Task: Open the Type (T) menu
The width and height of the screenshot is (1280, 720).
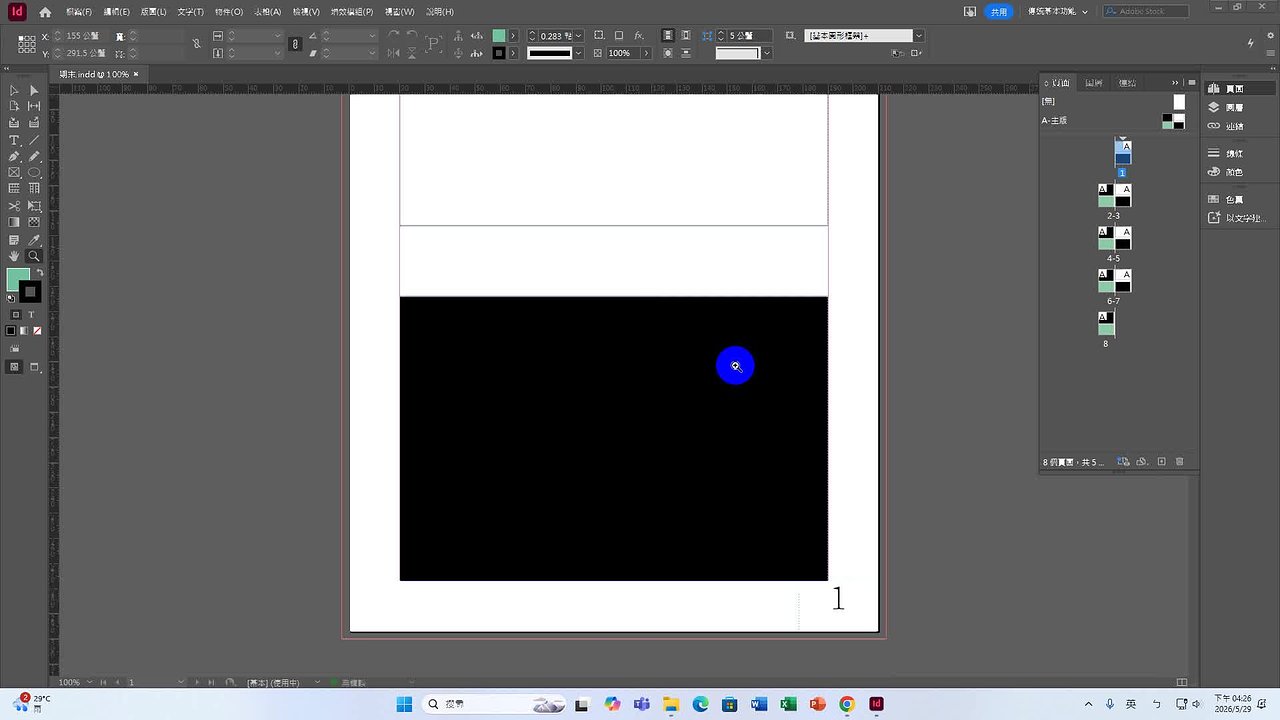Action: coord(190,12)
